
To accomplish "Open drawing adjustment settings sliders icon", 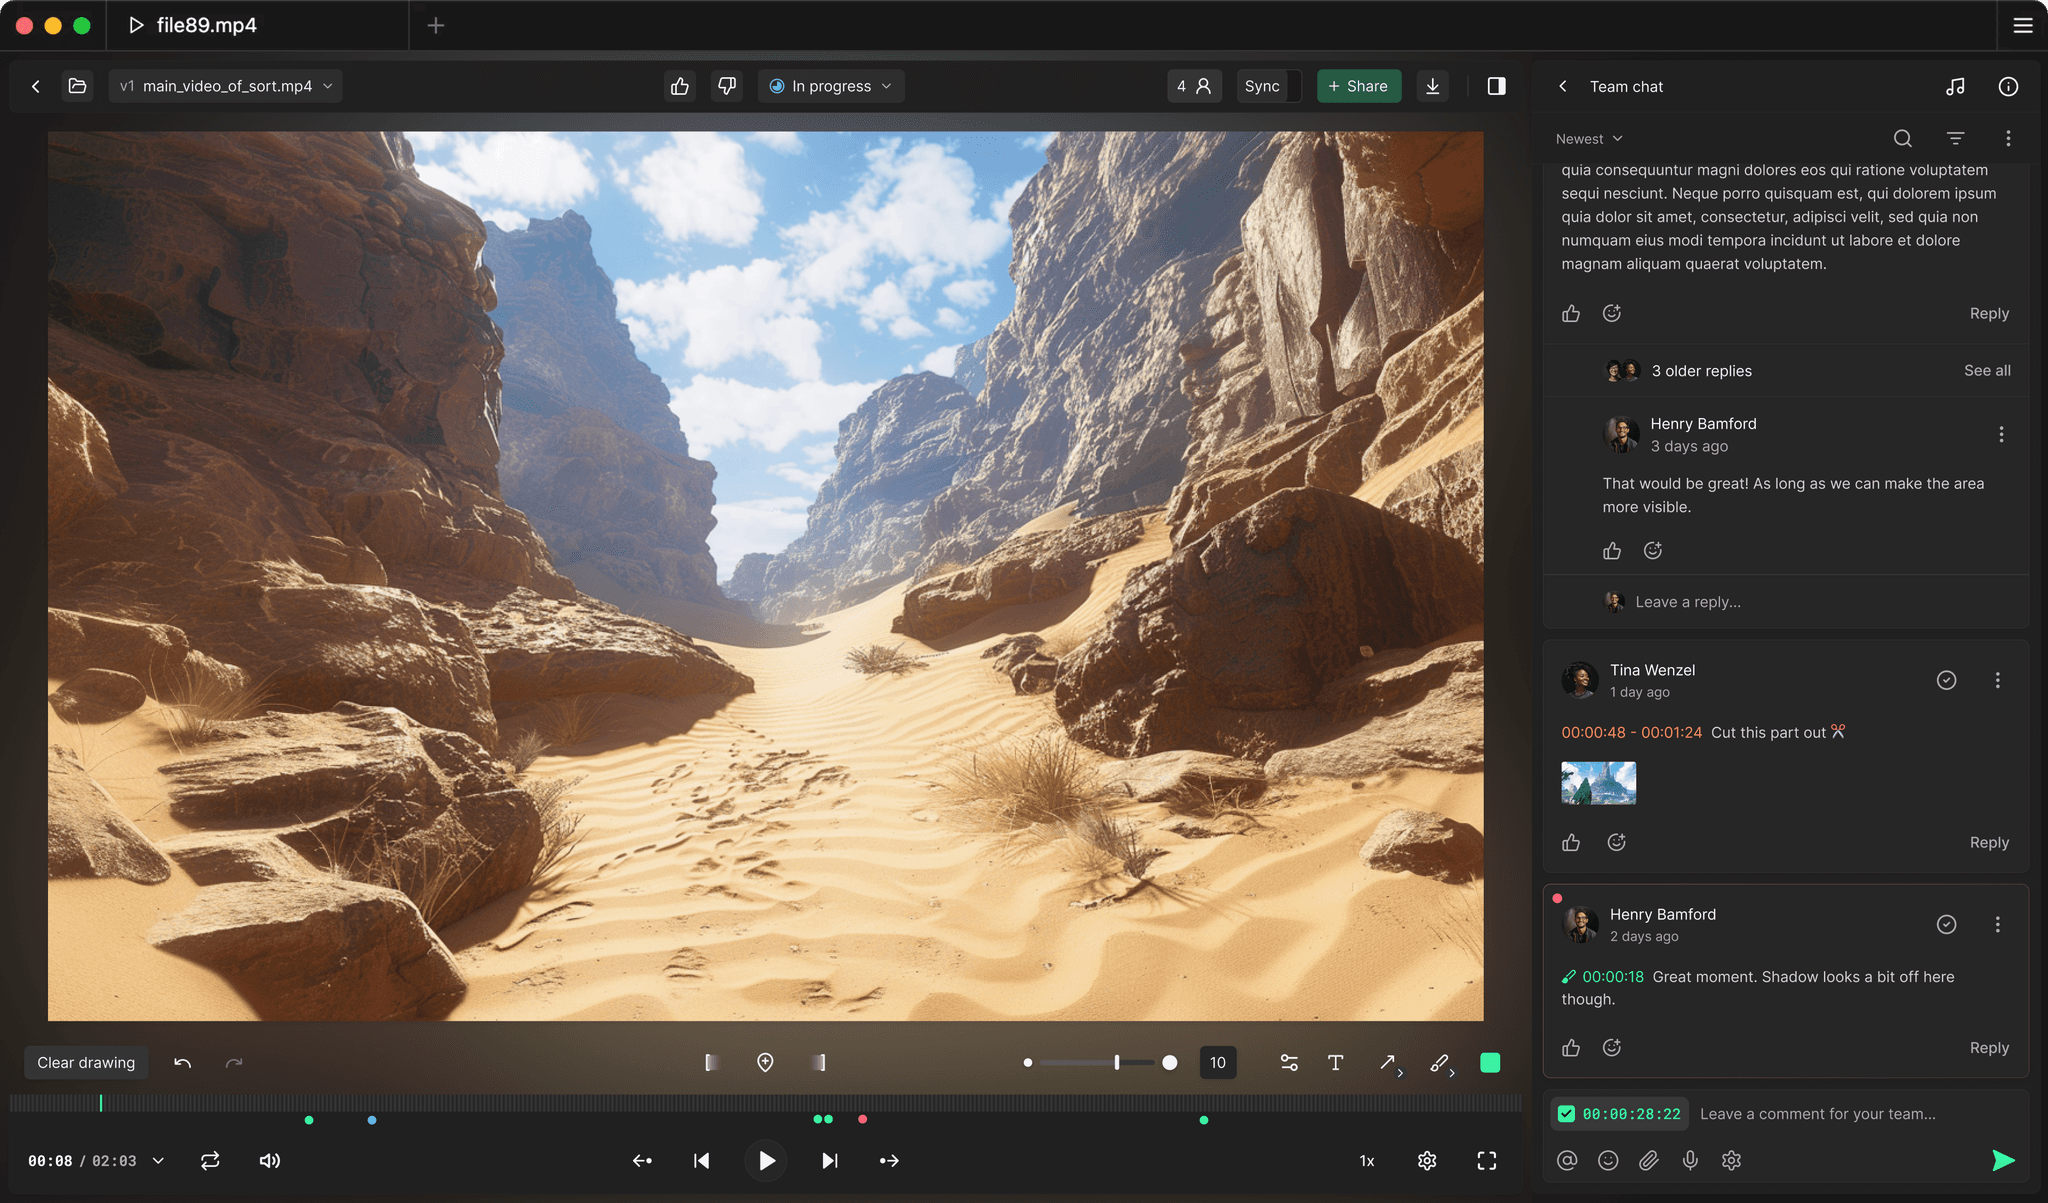I will pyautogui.click(x=1289, y=1063).
